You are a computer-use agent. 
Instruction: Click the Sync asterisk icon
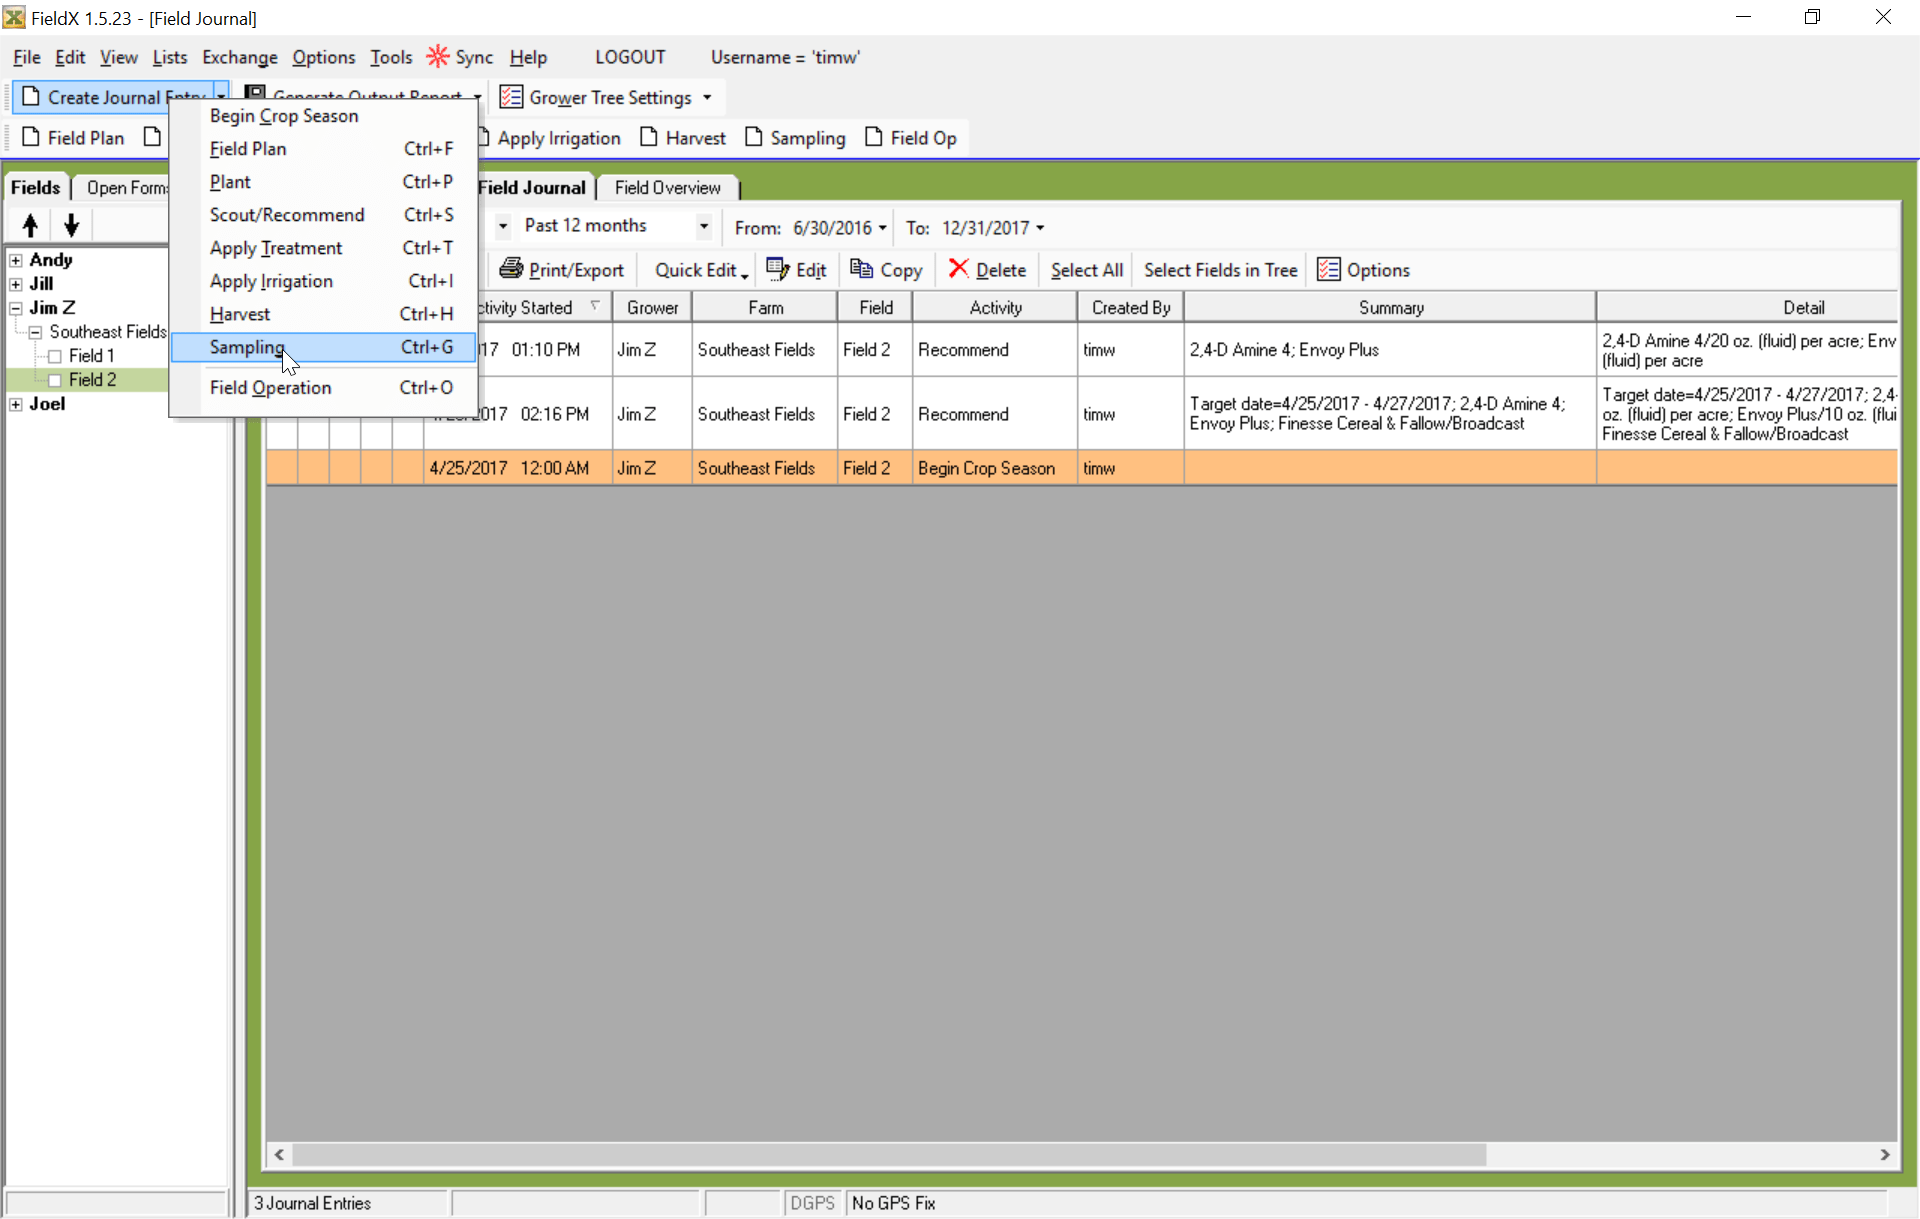click(437, 57)
